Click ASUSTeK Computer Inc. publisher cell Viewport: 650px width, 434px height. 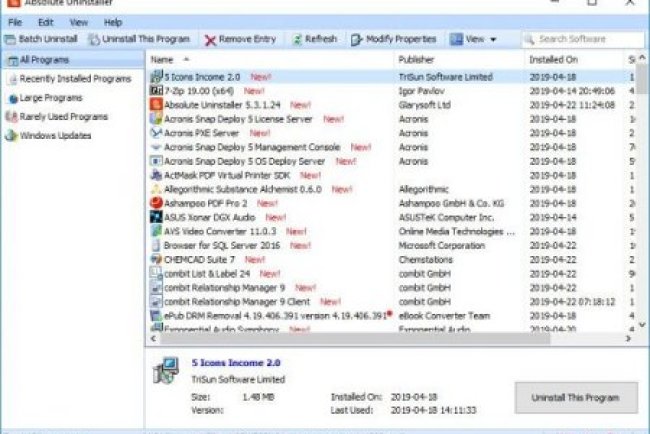point(446,217)
